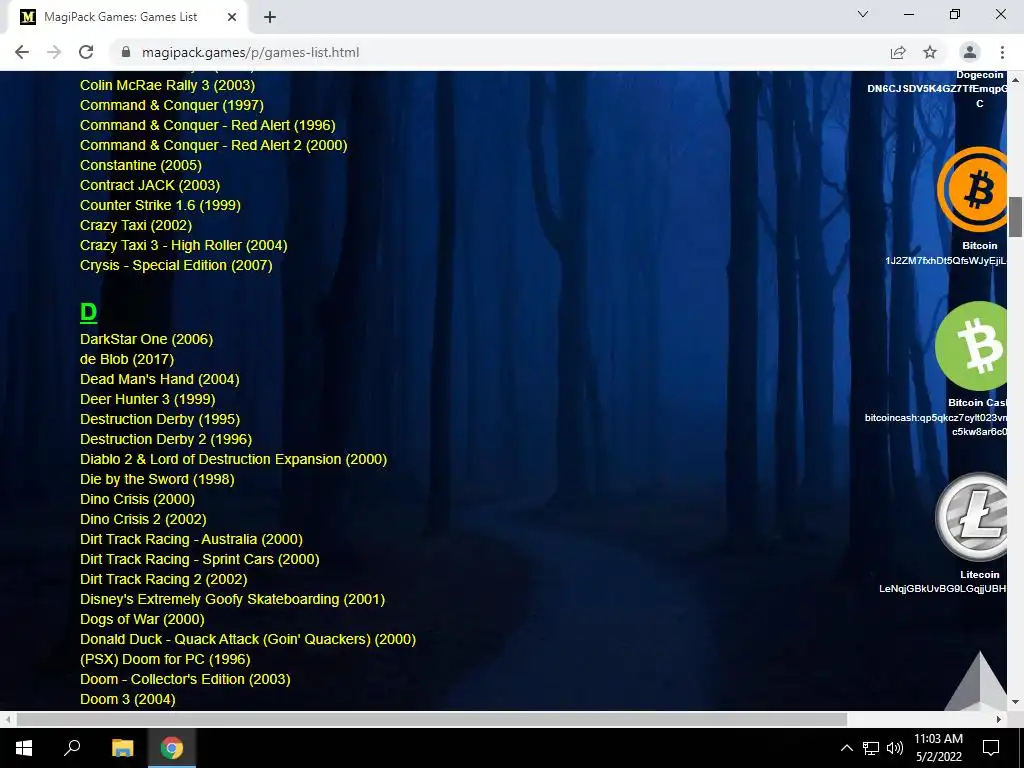Screen dimensions: 1024x768
Task: Open the notification center icon
Action: (x=991, y=748)
